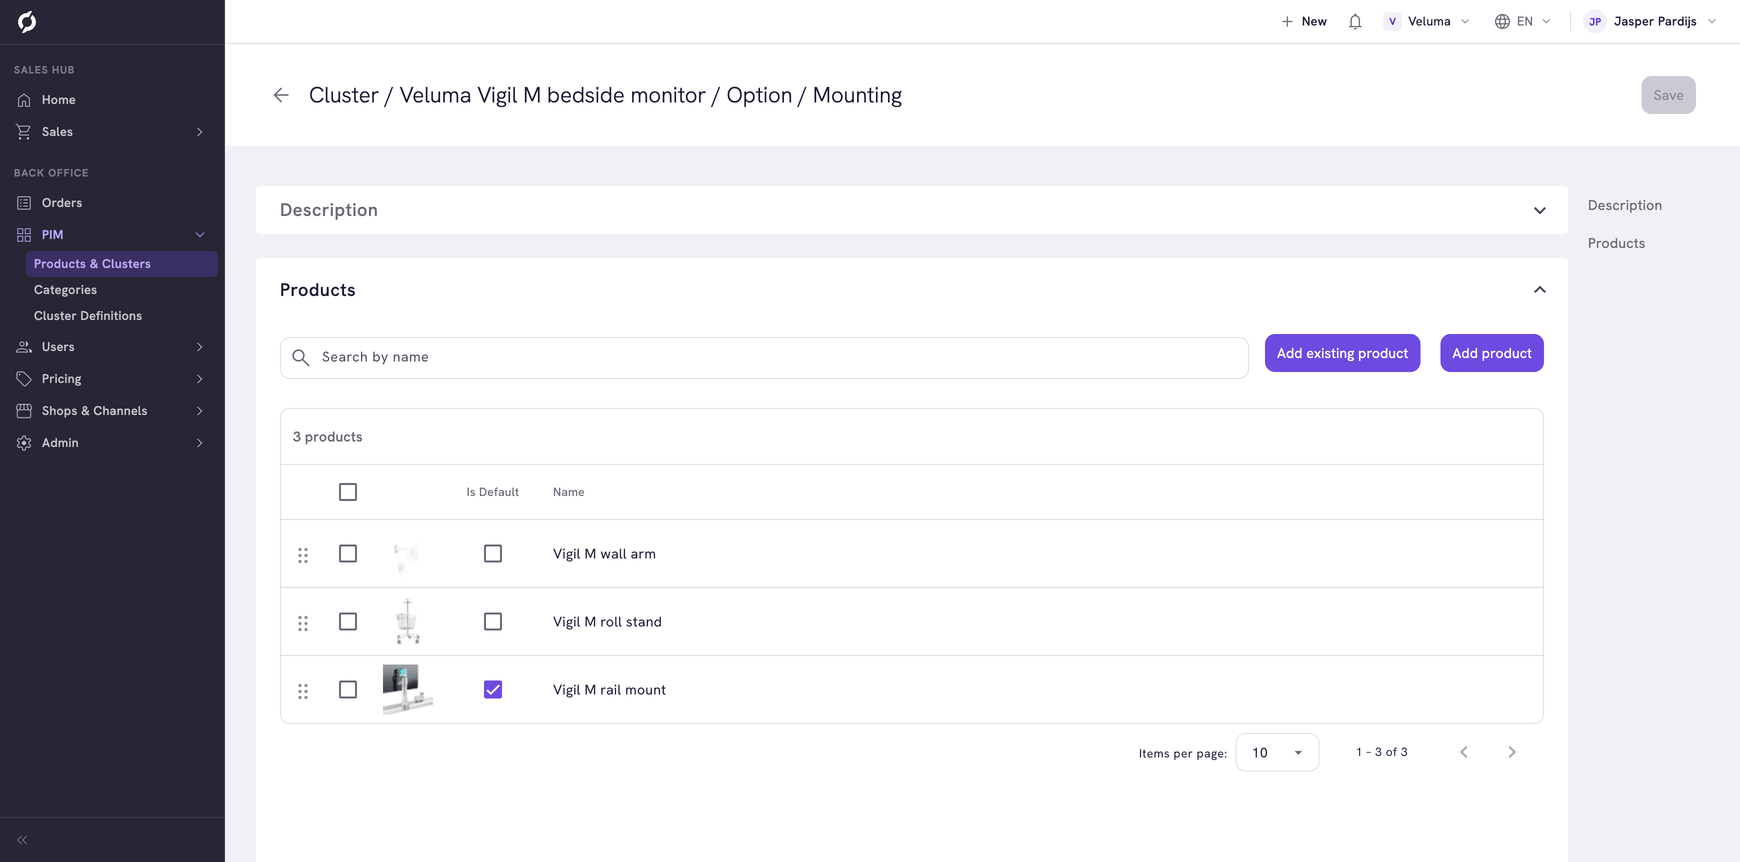Select the Vigil M rail mount row checkbox
Viewport: 1740px width, 862px height.
pyautogui.click(x=348, y=690)
